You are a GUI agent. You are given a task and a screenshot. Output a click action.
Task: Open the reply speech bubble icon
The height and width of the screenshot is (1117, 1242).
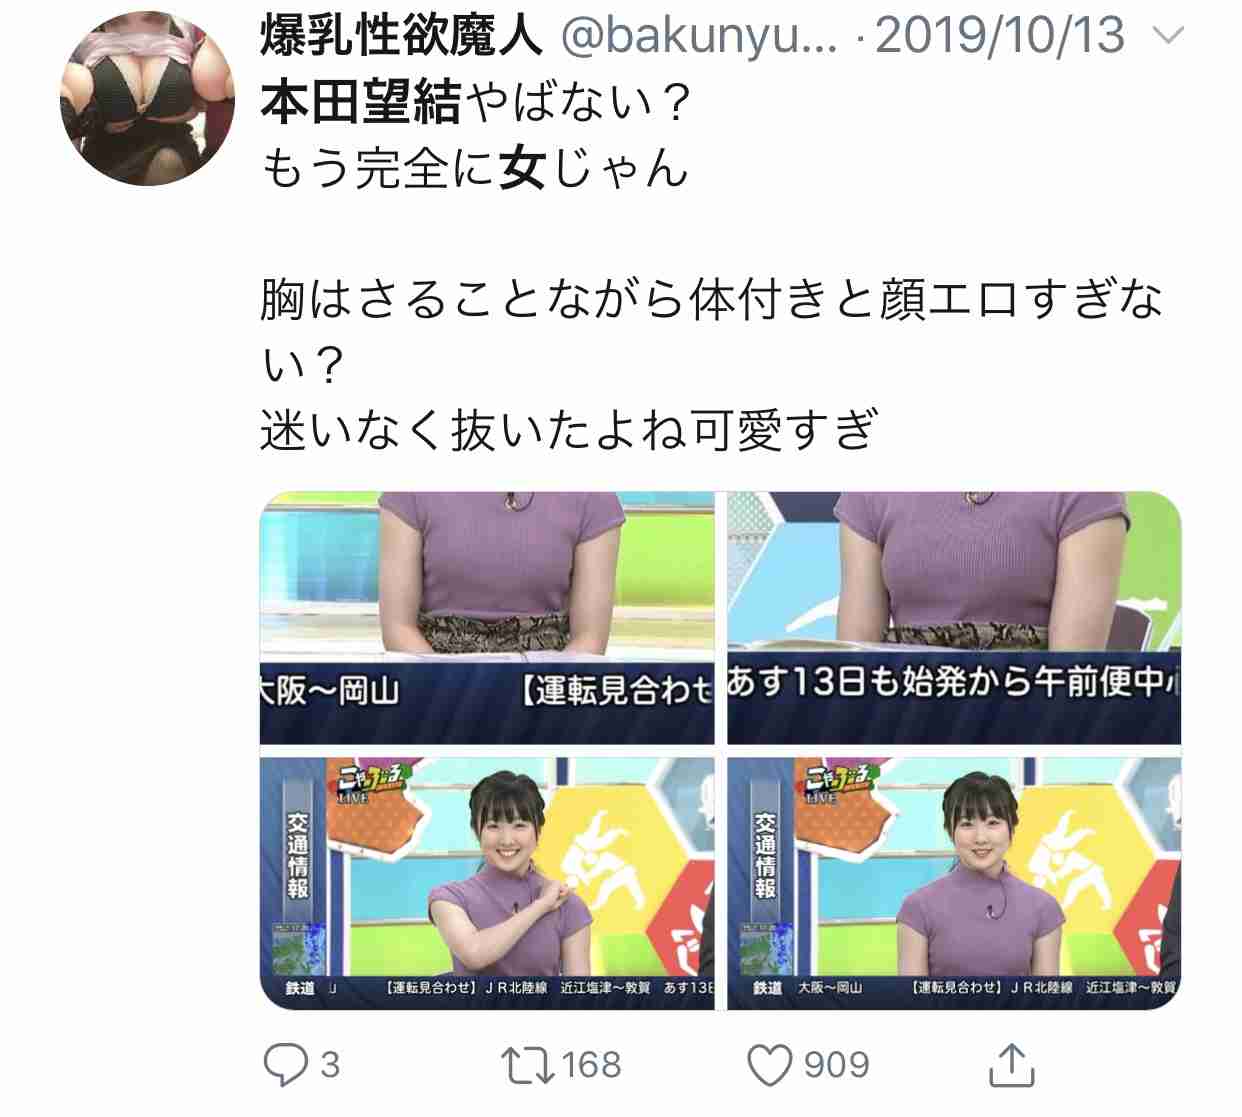coord(285,1065)
